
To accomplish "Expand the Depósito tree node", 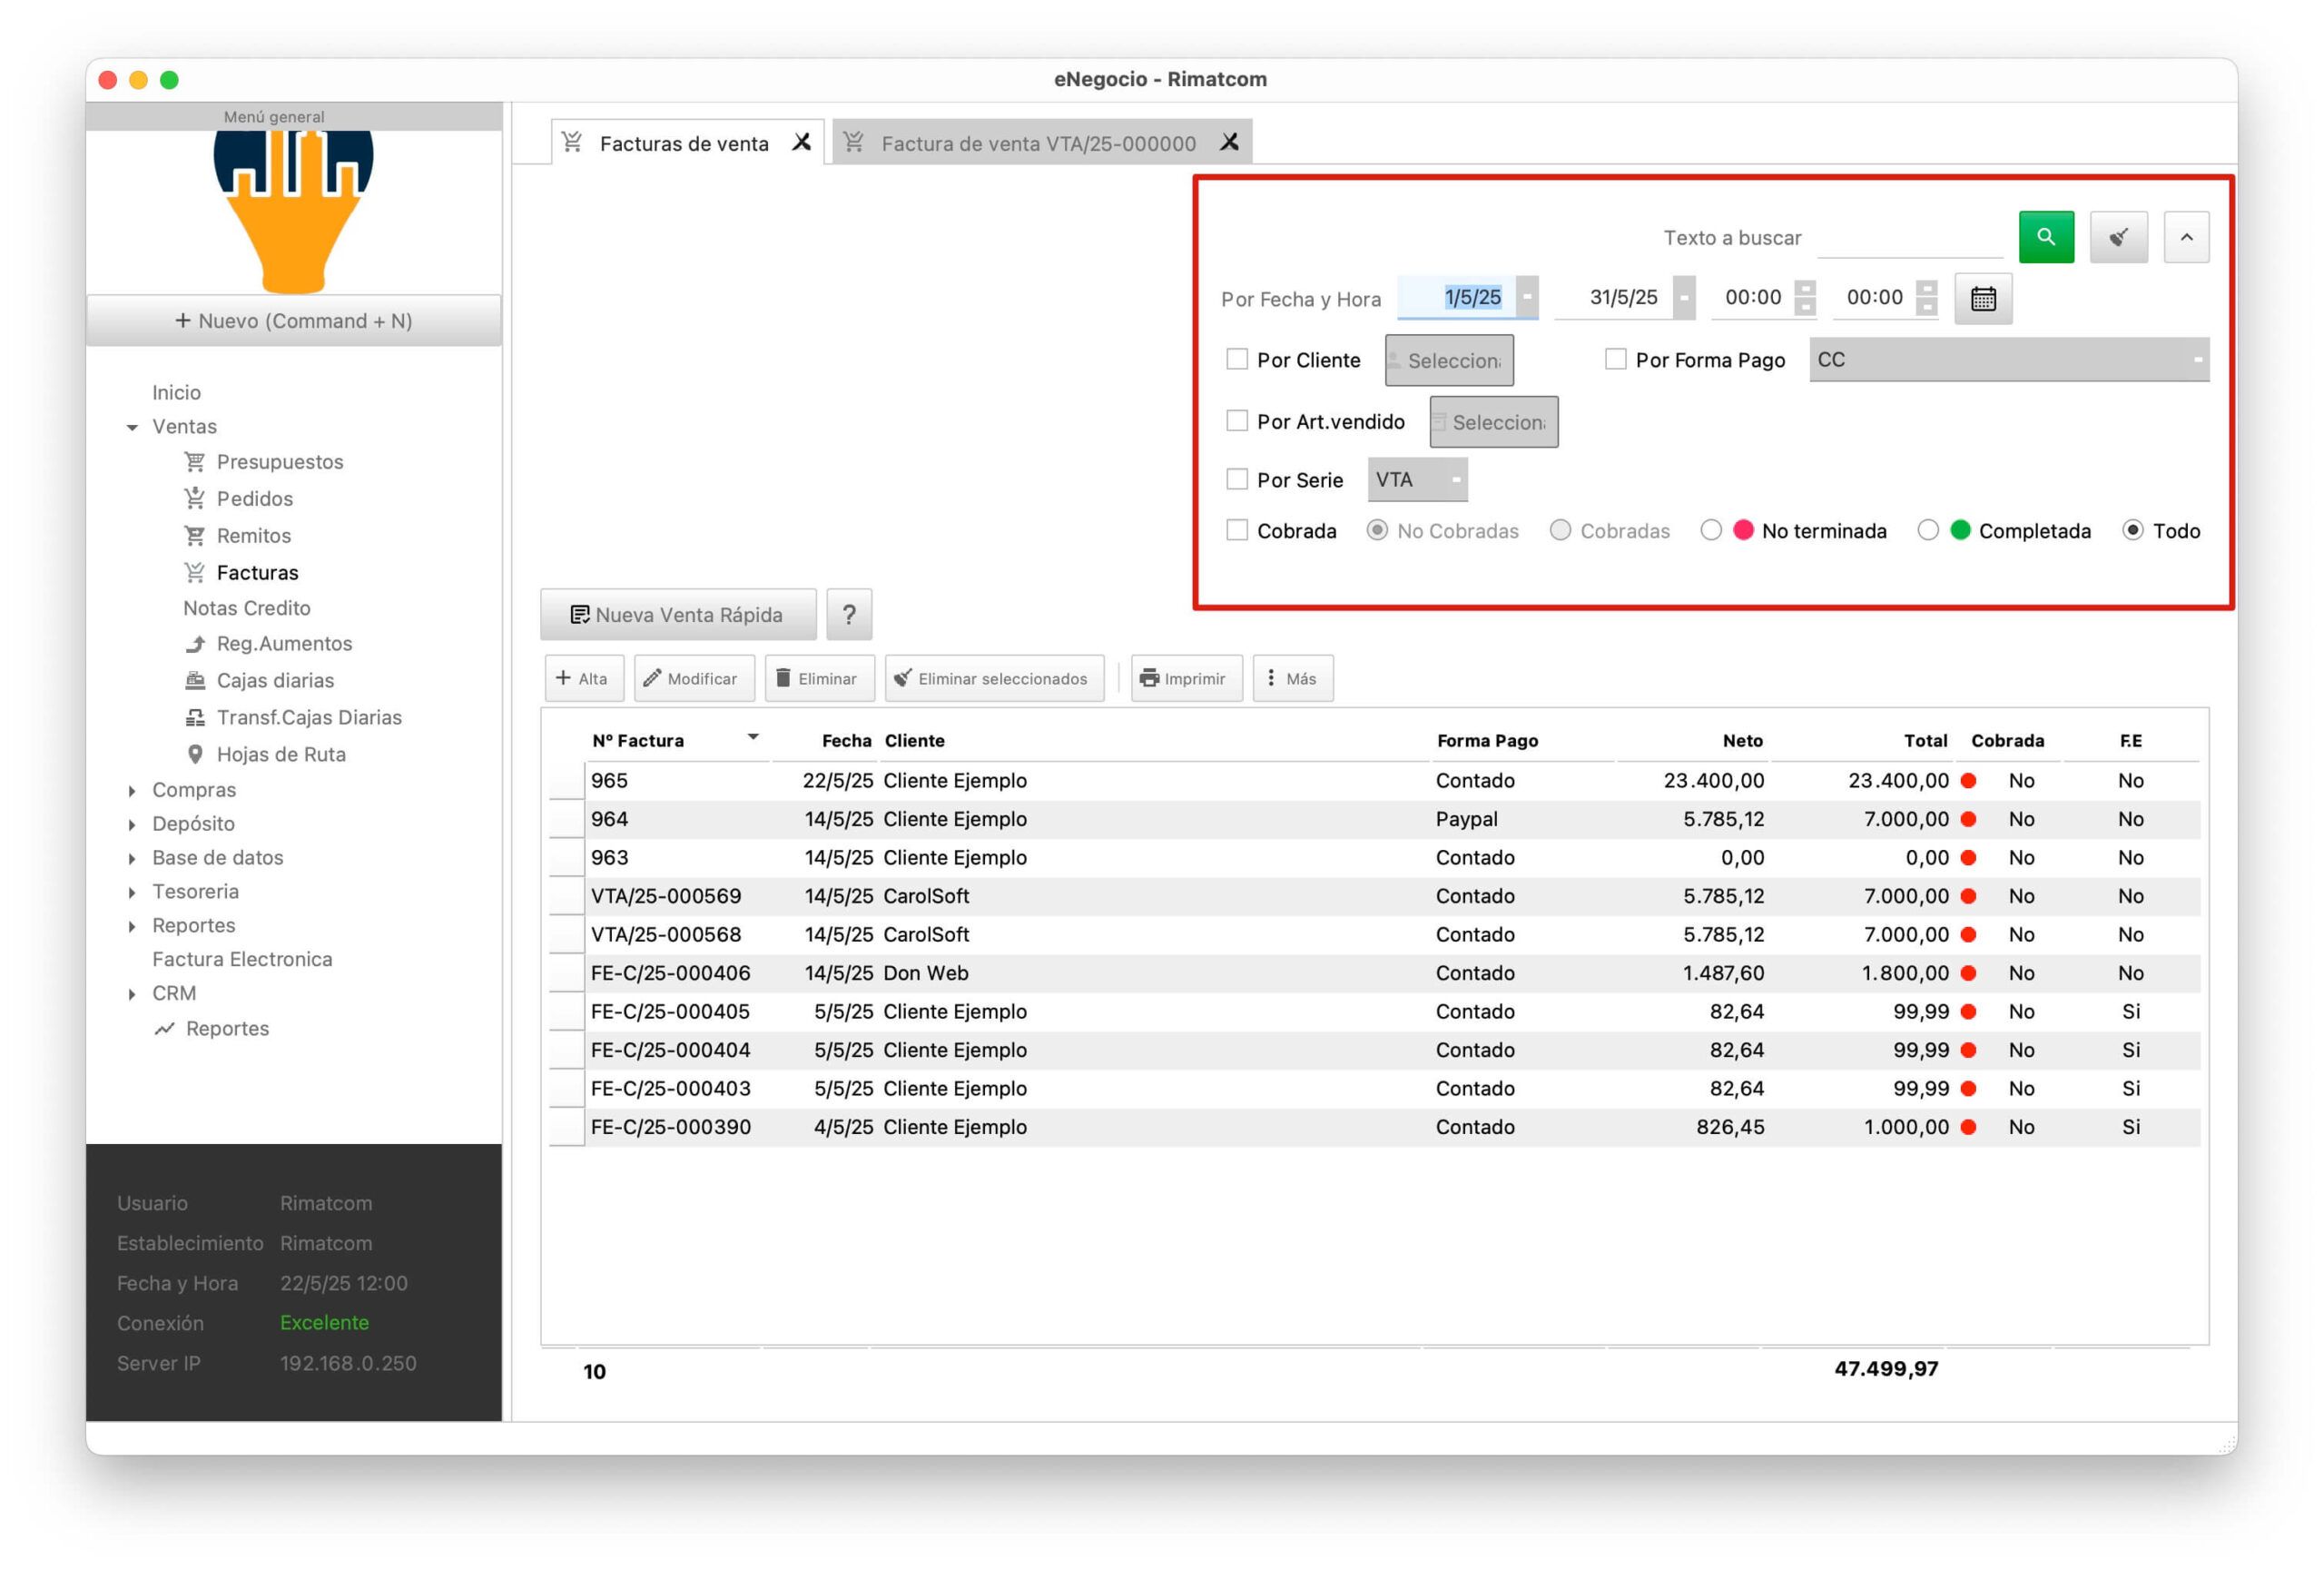I will point(132,825).
